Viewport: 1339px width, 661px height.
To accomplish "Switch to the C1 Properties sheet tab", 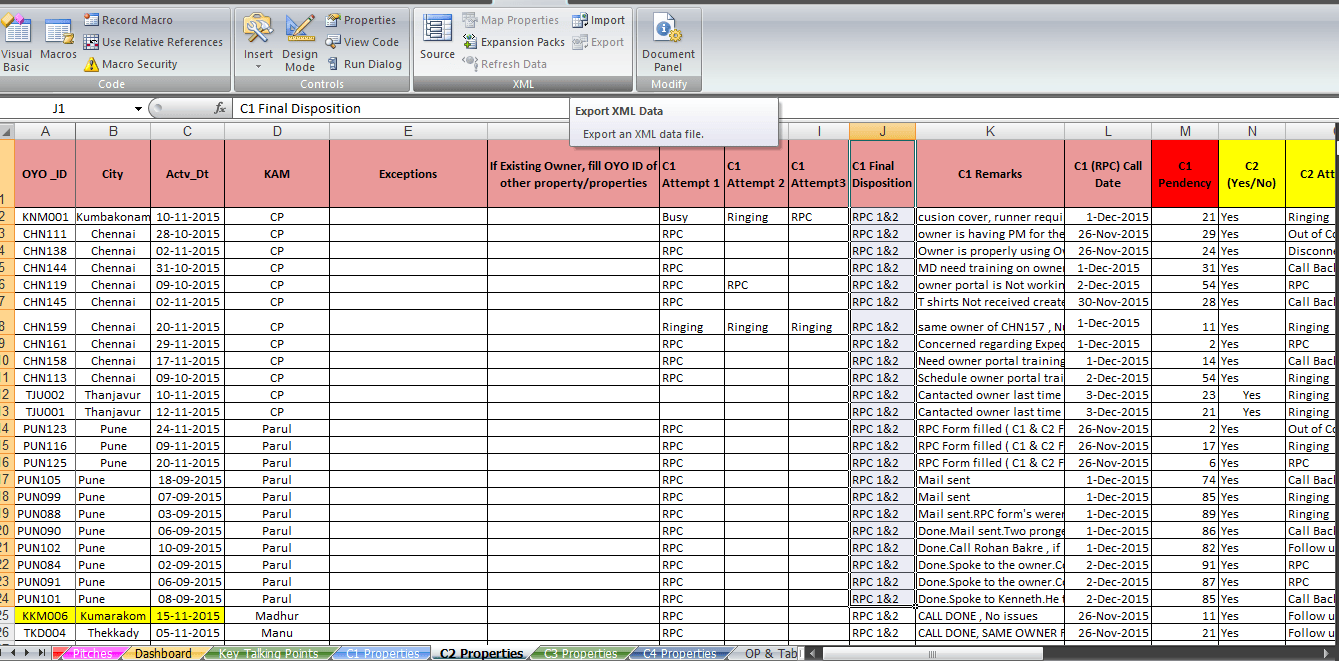I will click(382, 653).
